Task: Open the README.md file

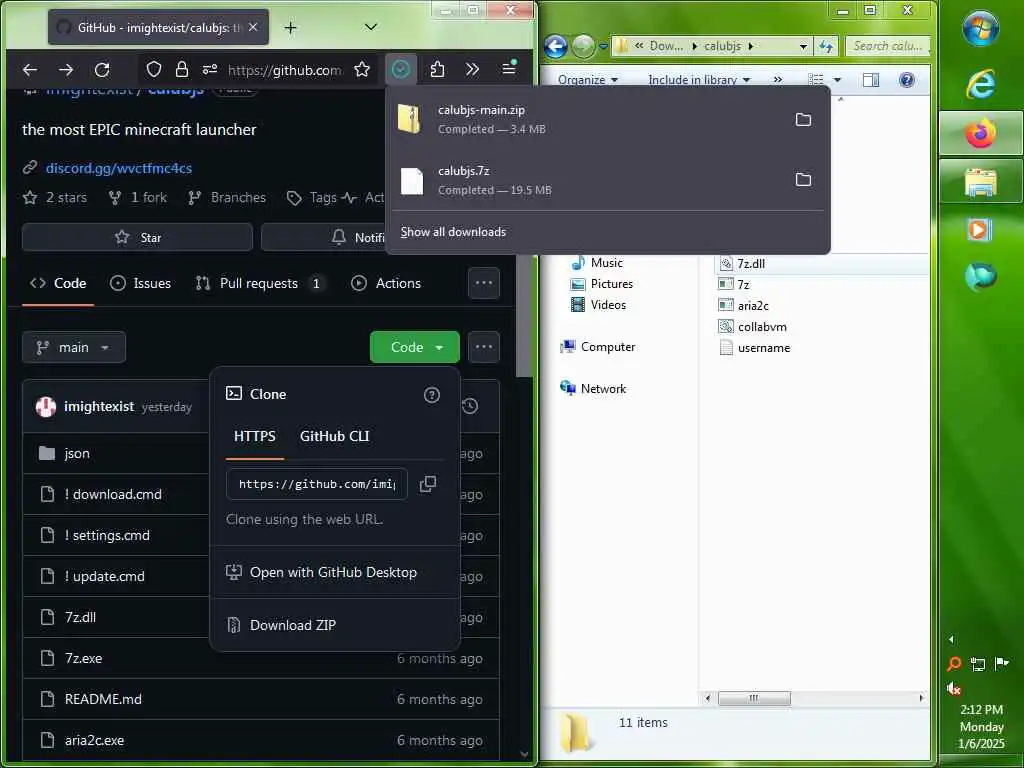Action: 103,699
